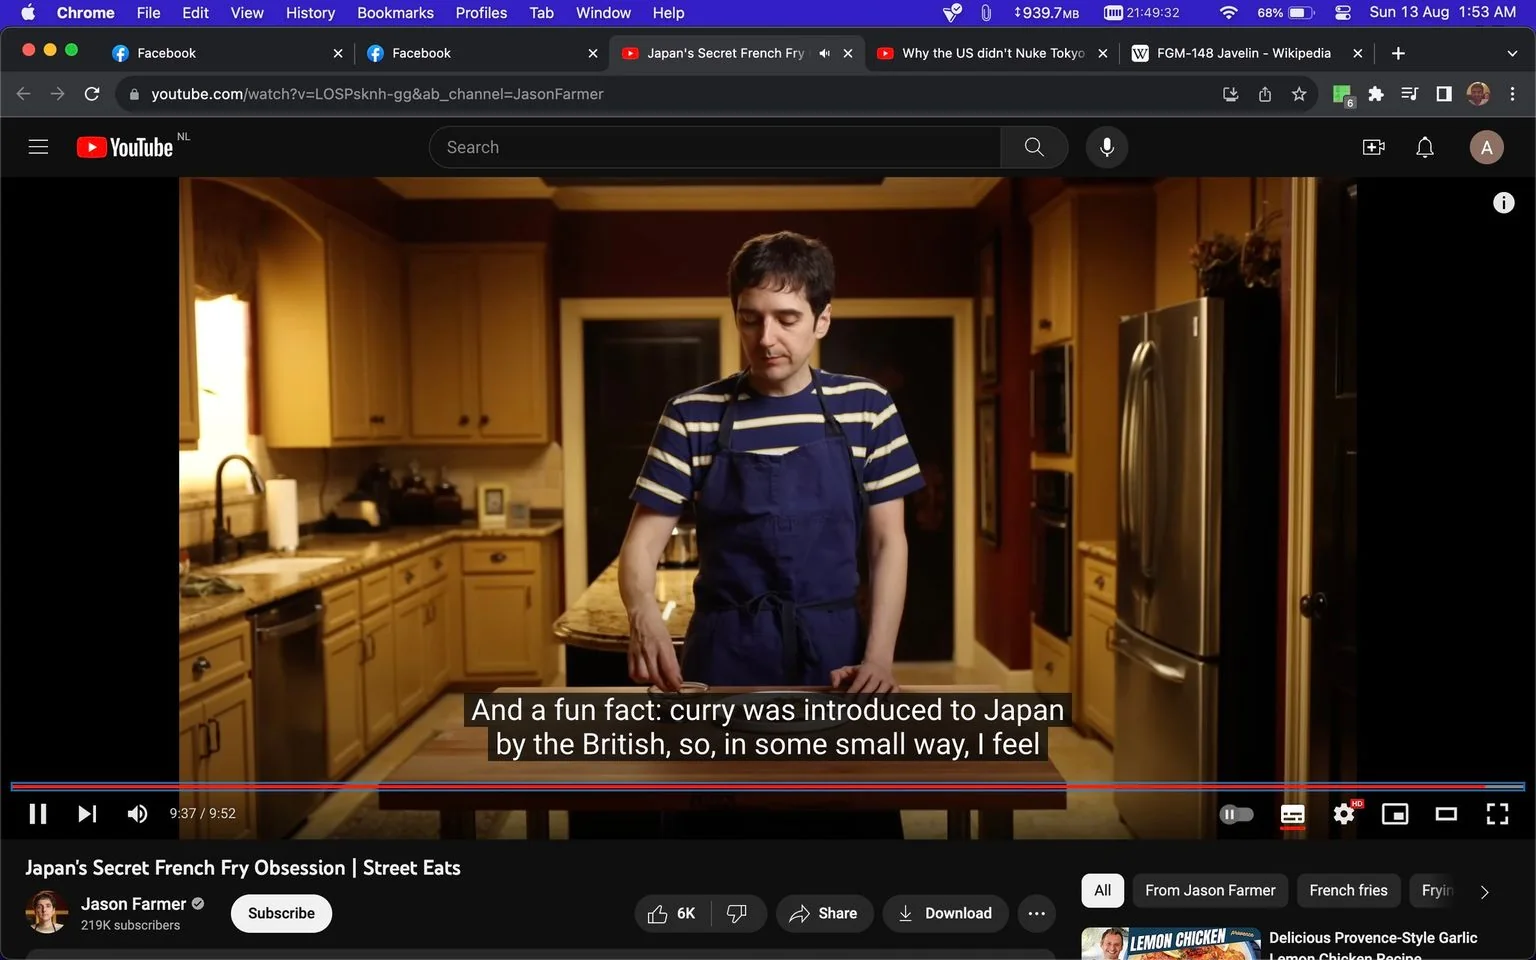Show more filter chips arrow
This screenshot has width=1536, height=960.
1484,892
